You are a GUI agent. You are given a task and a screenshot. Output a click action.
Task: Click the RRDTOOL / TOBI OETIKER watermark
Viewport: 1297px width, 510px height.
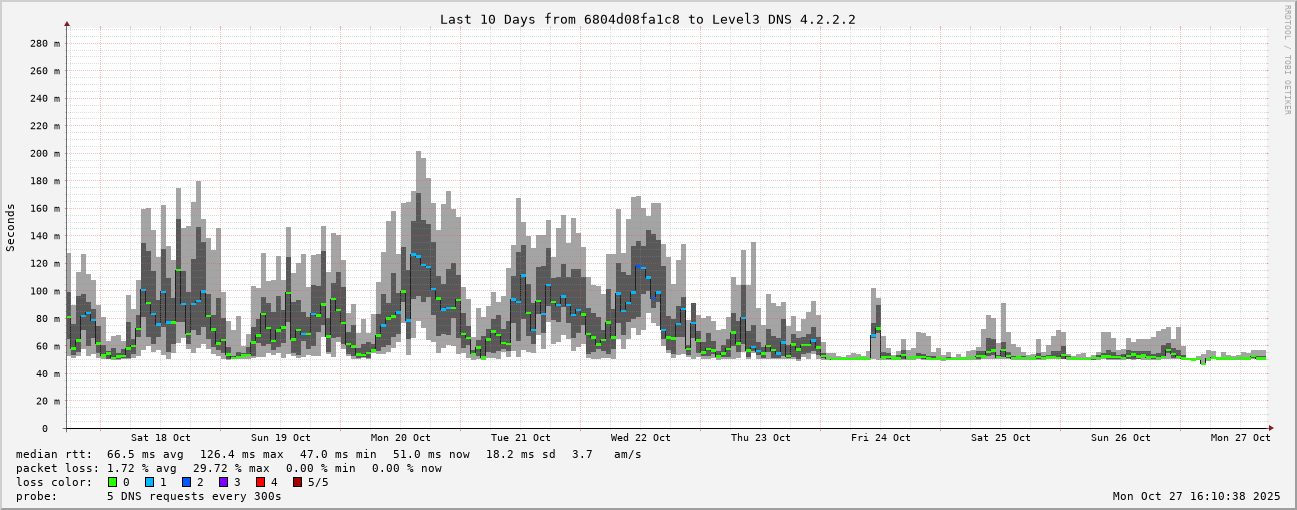click(1287, 60)
